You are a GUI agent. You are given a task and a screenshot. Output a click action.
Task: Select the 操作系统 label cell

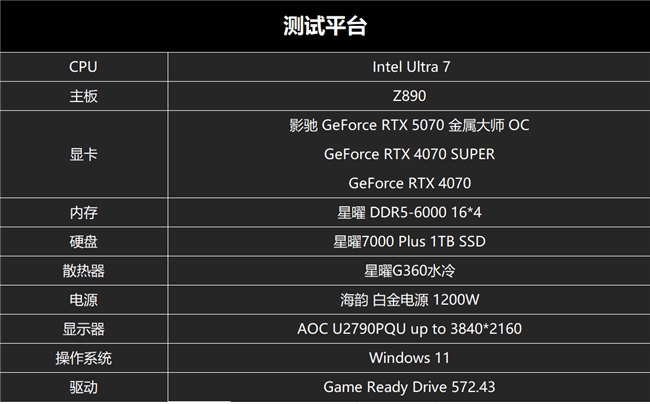[84, 358]
